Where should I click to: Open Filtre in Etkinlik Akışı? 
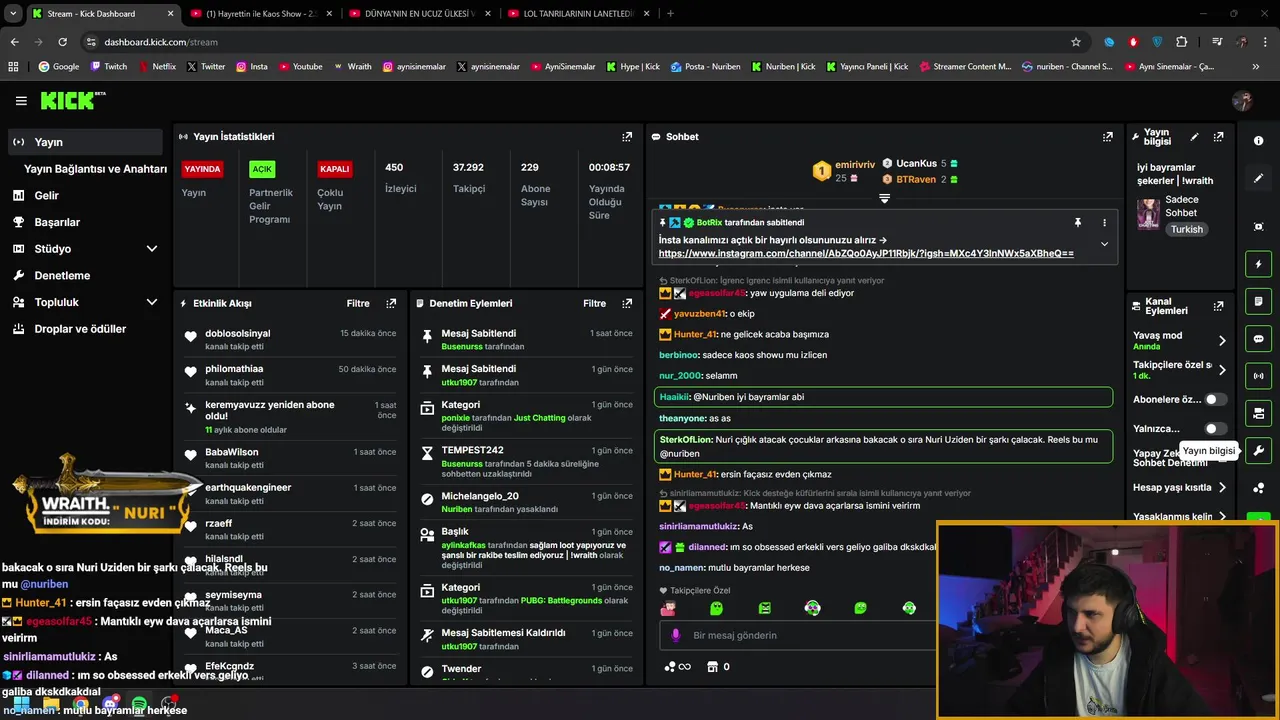pyautogui.click(x=358, y=303)
